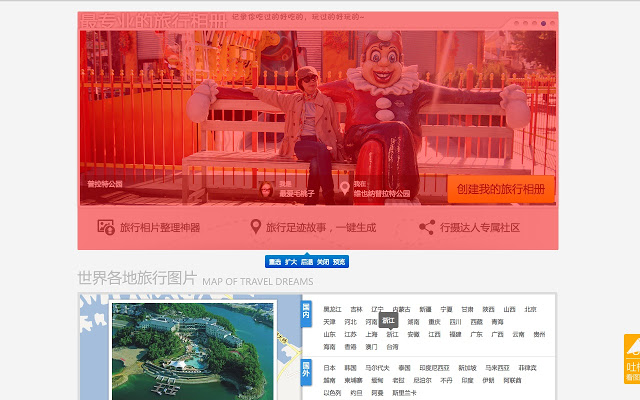Click the 日本 country link
This screenshot has height=400, width=640.
[x=329, y=368]
